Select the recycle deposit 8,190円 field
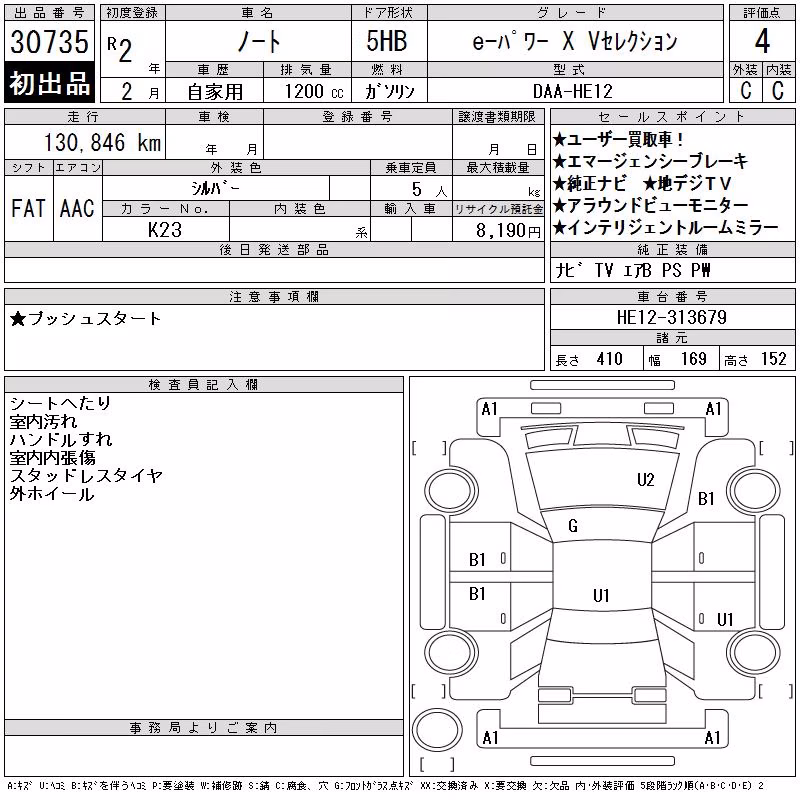Viewport: 800px width, 800px height. click(x=498, y=230)
